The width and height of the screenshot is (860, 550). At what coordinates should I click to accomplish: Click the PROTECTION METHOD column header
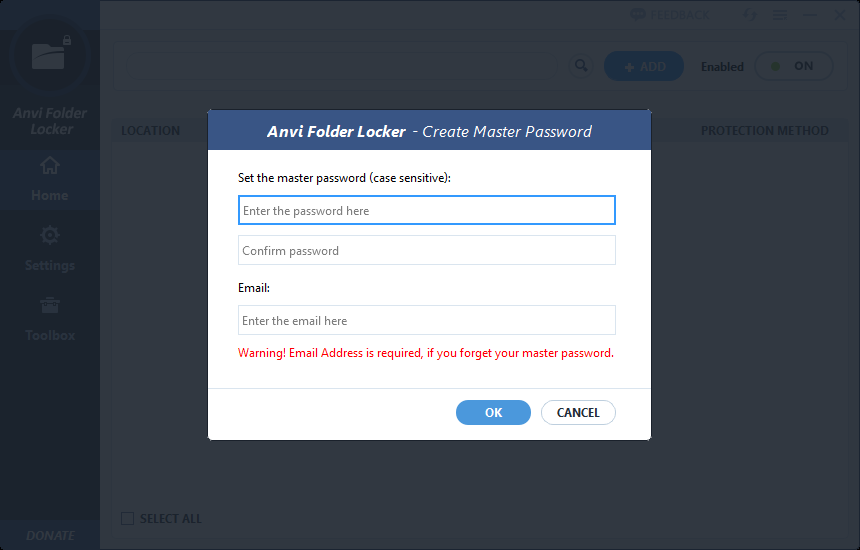click(765, 131)
